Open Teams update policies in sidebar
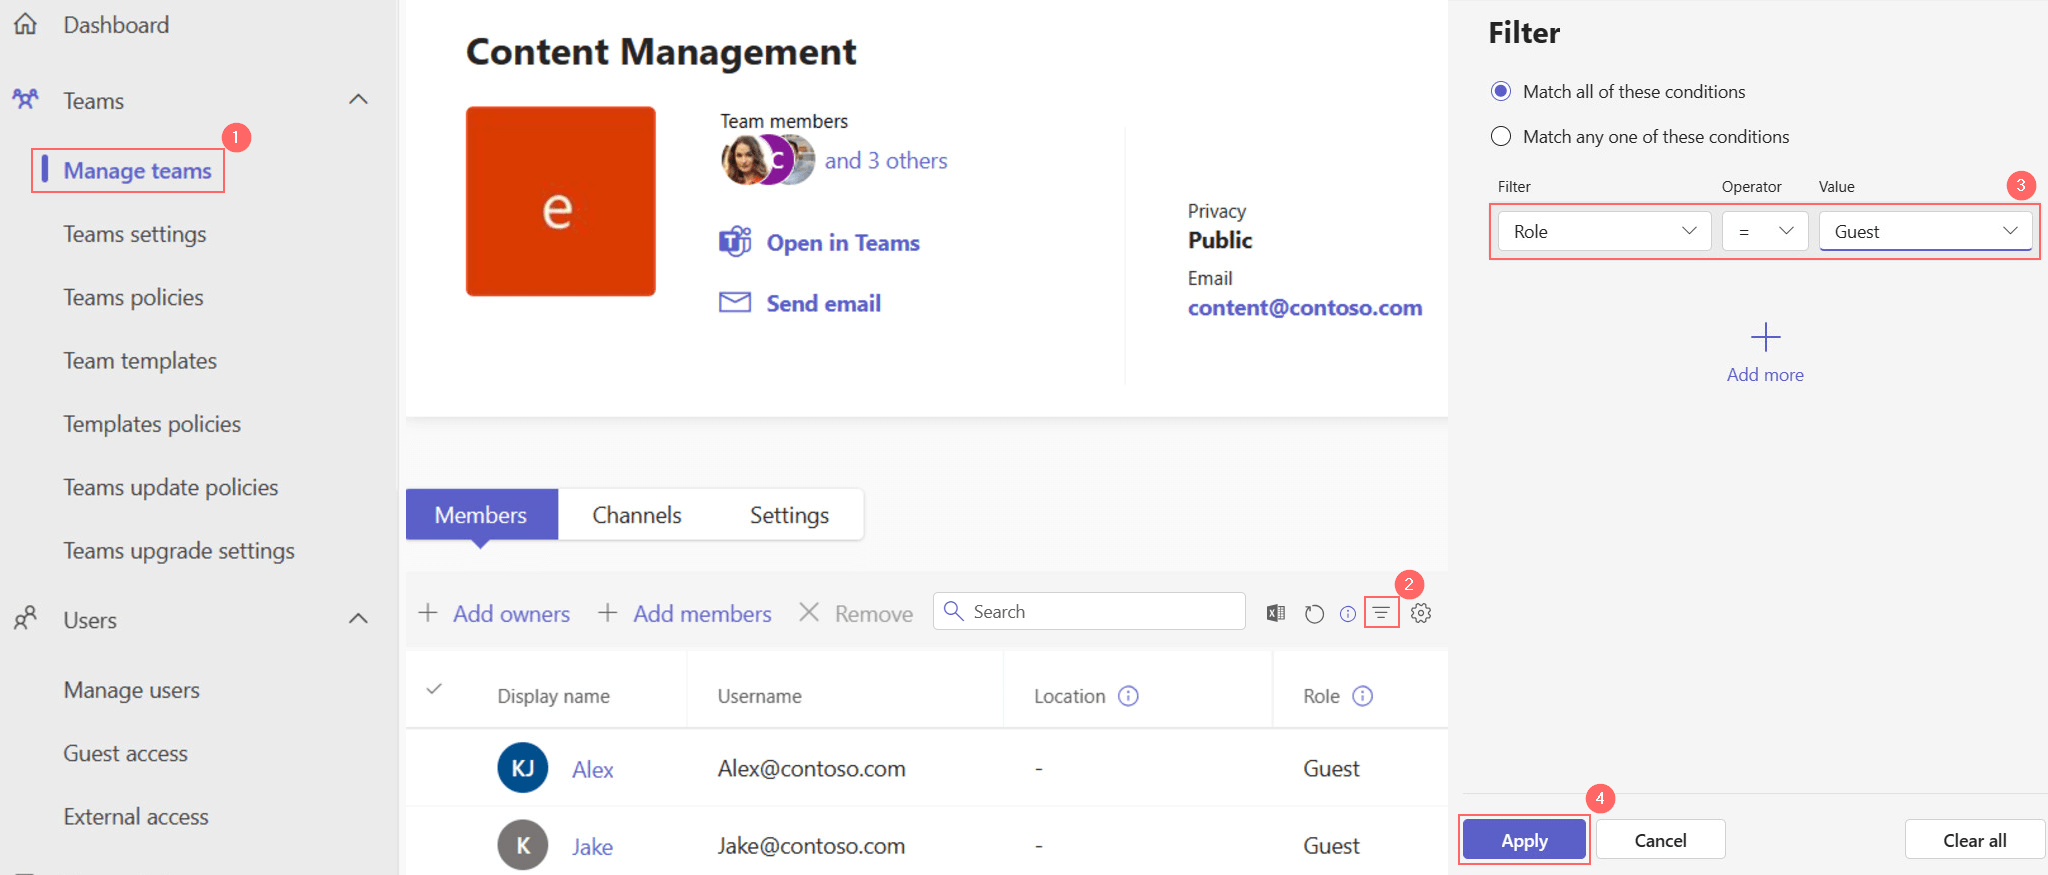The height and width of the screenshot is (875, 2048). click(171, 487)
